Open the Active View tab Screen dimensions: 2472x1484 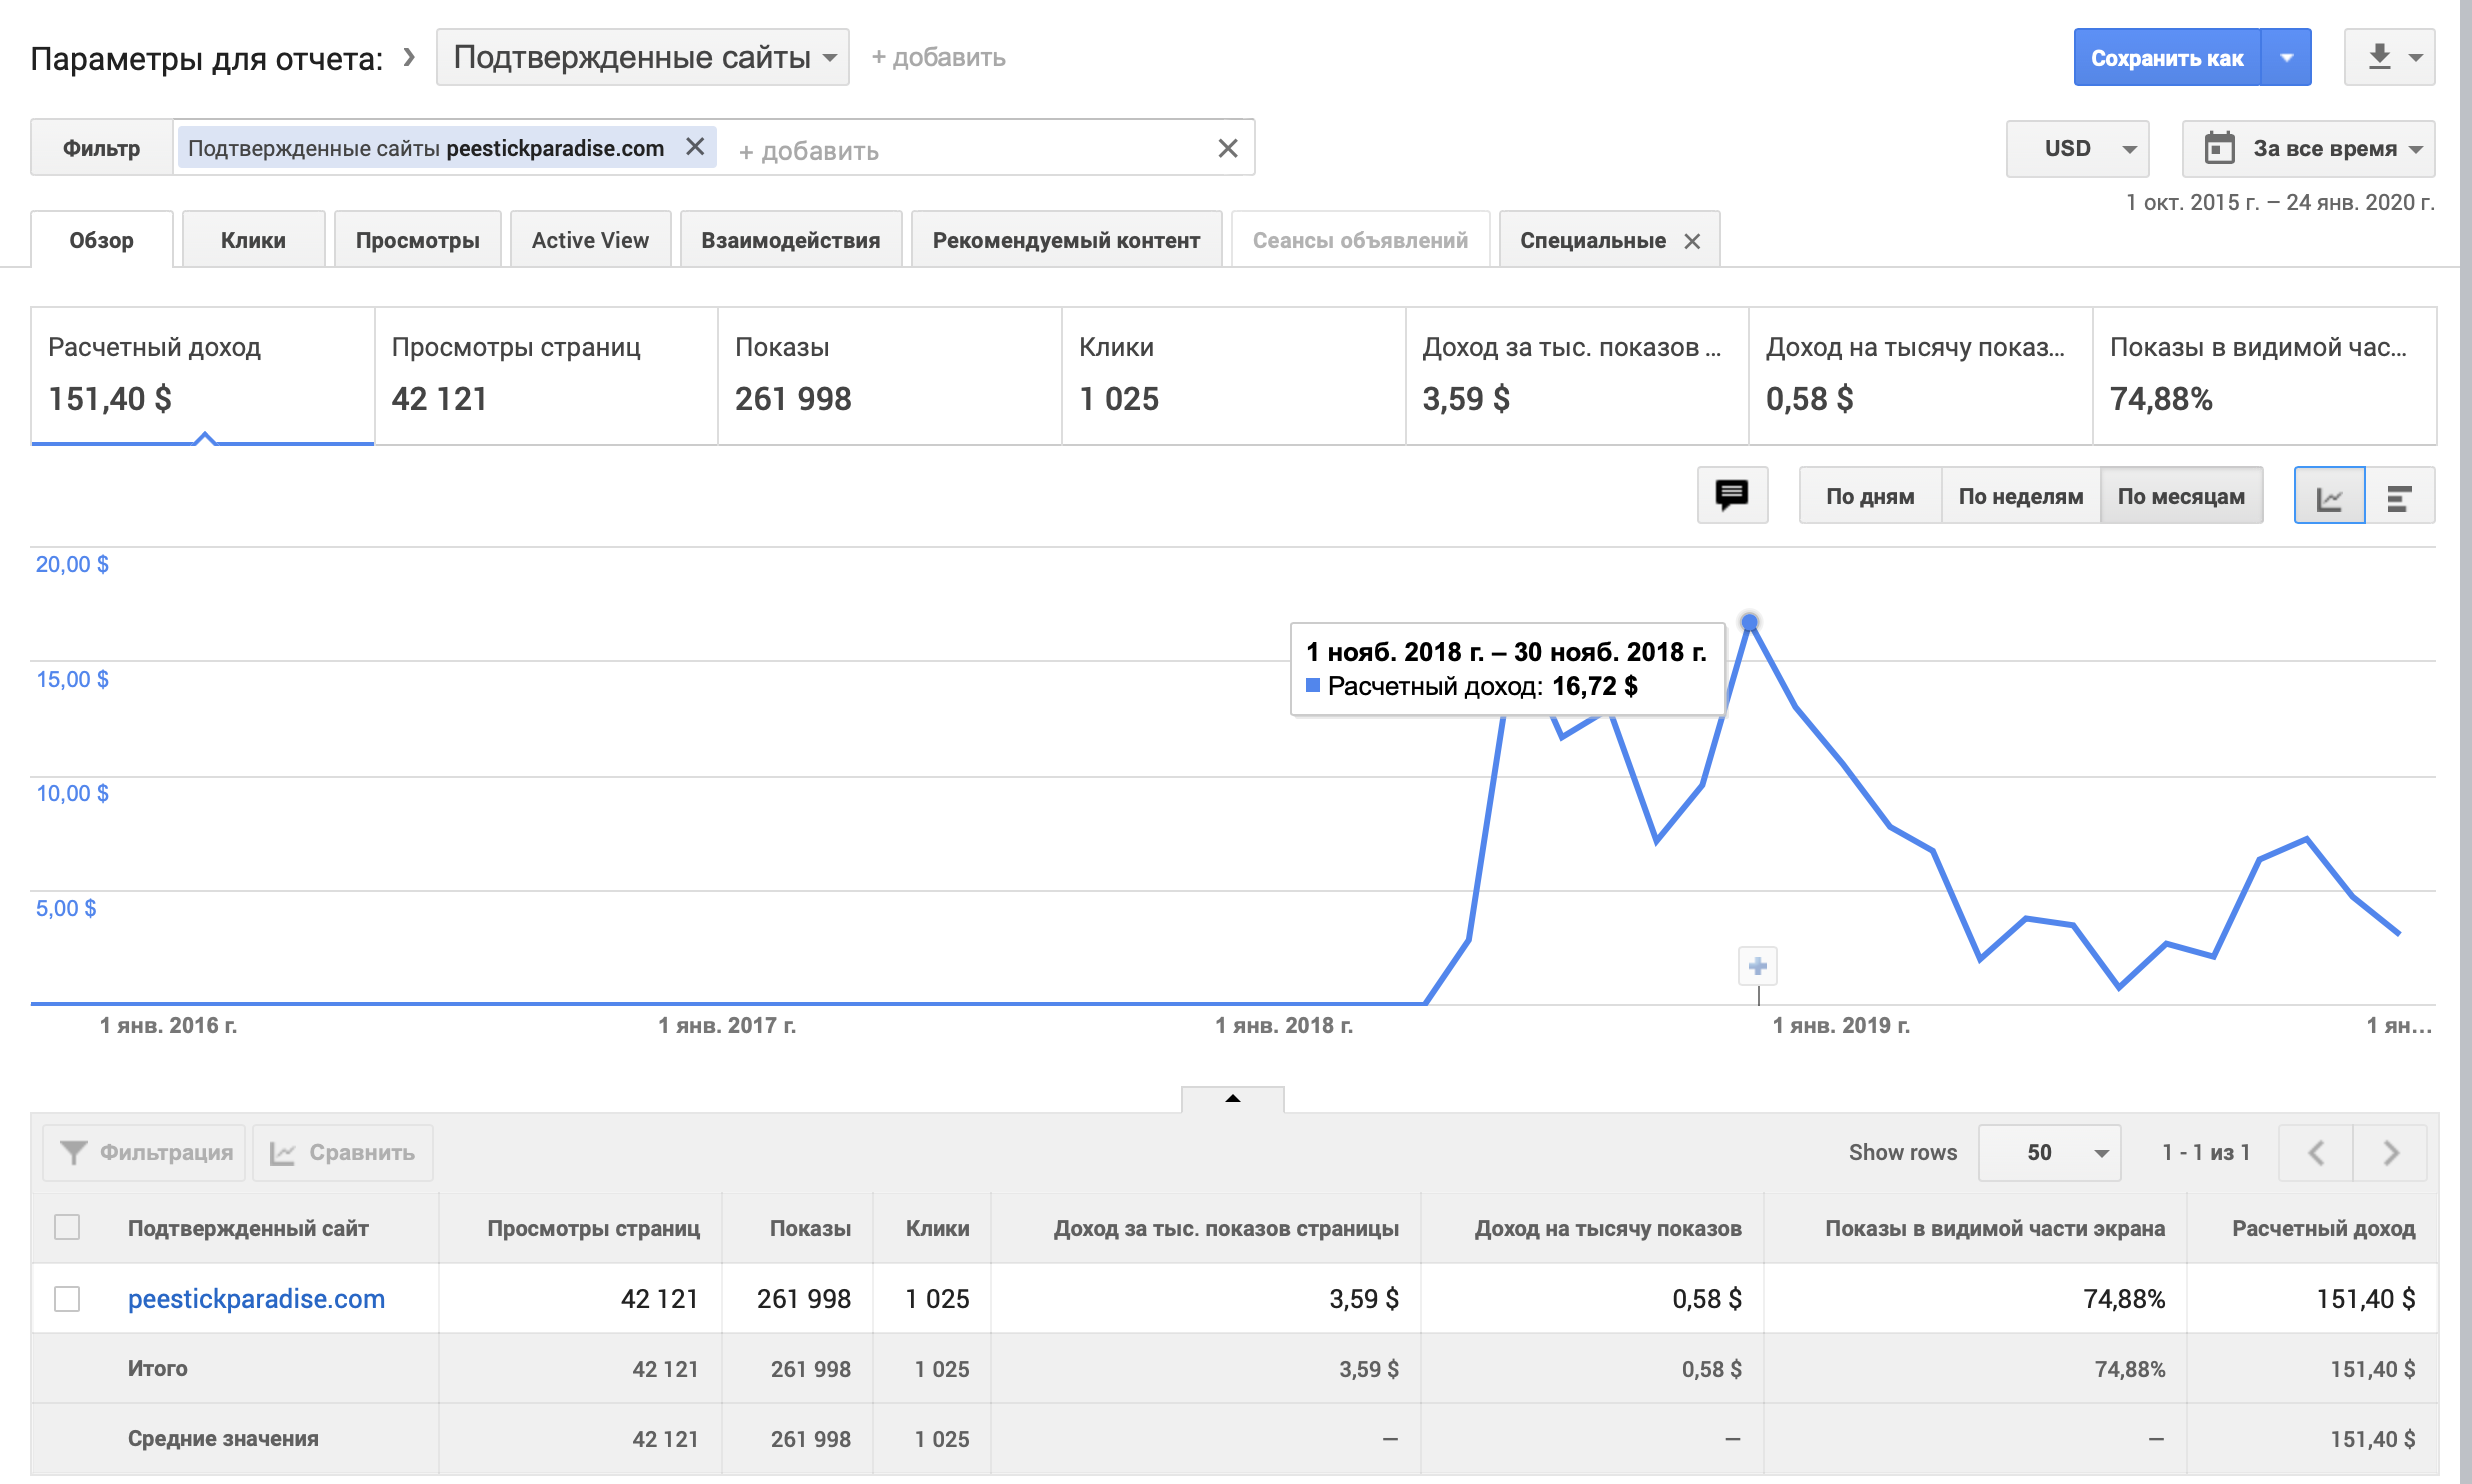click(590, 240)
